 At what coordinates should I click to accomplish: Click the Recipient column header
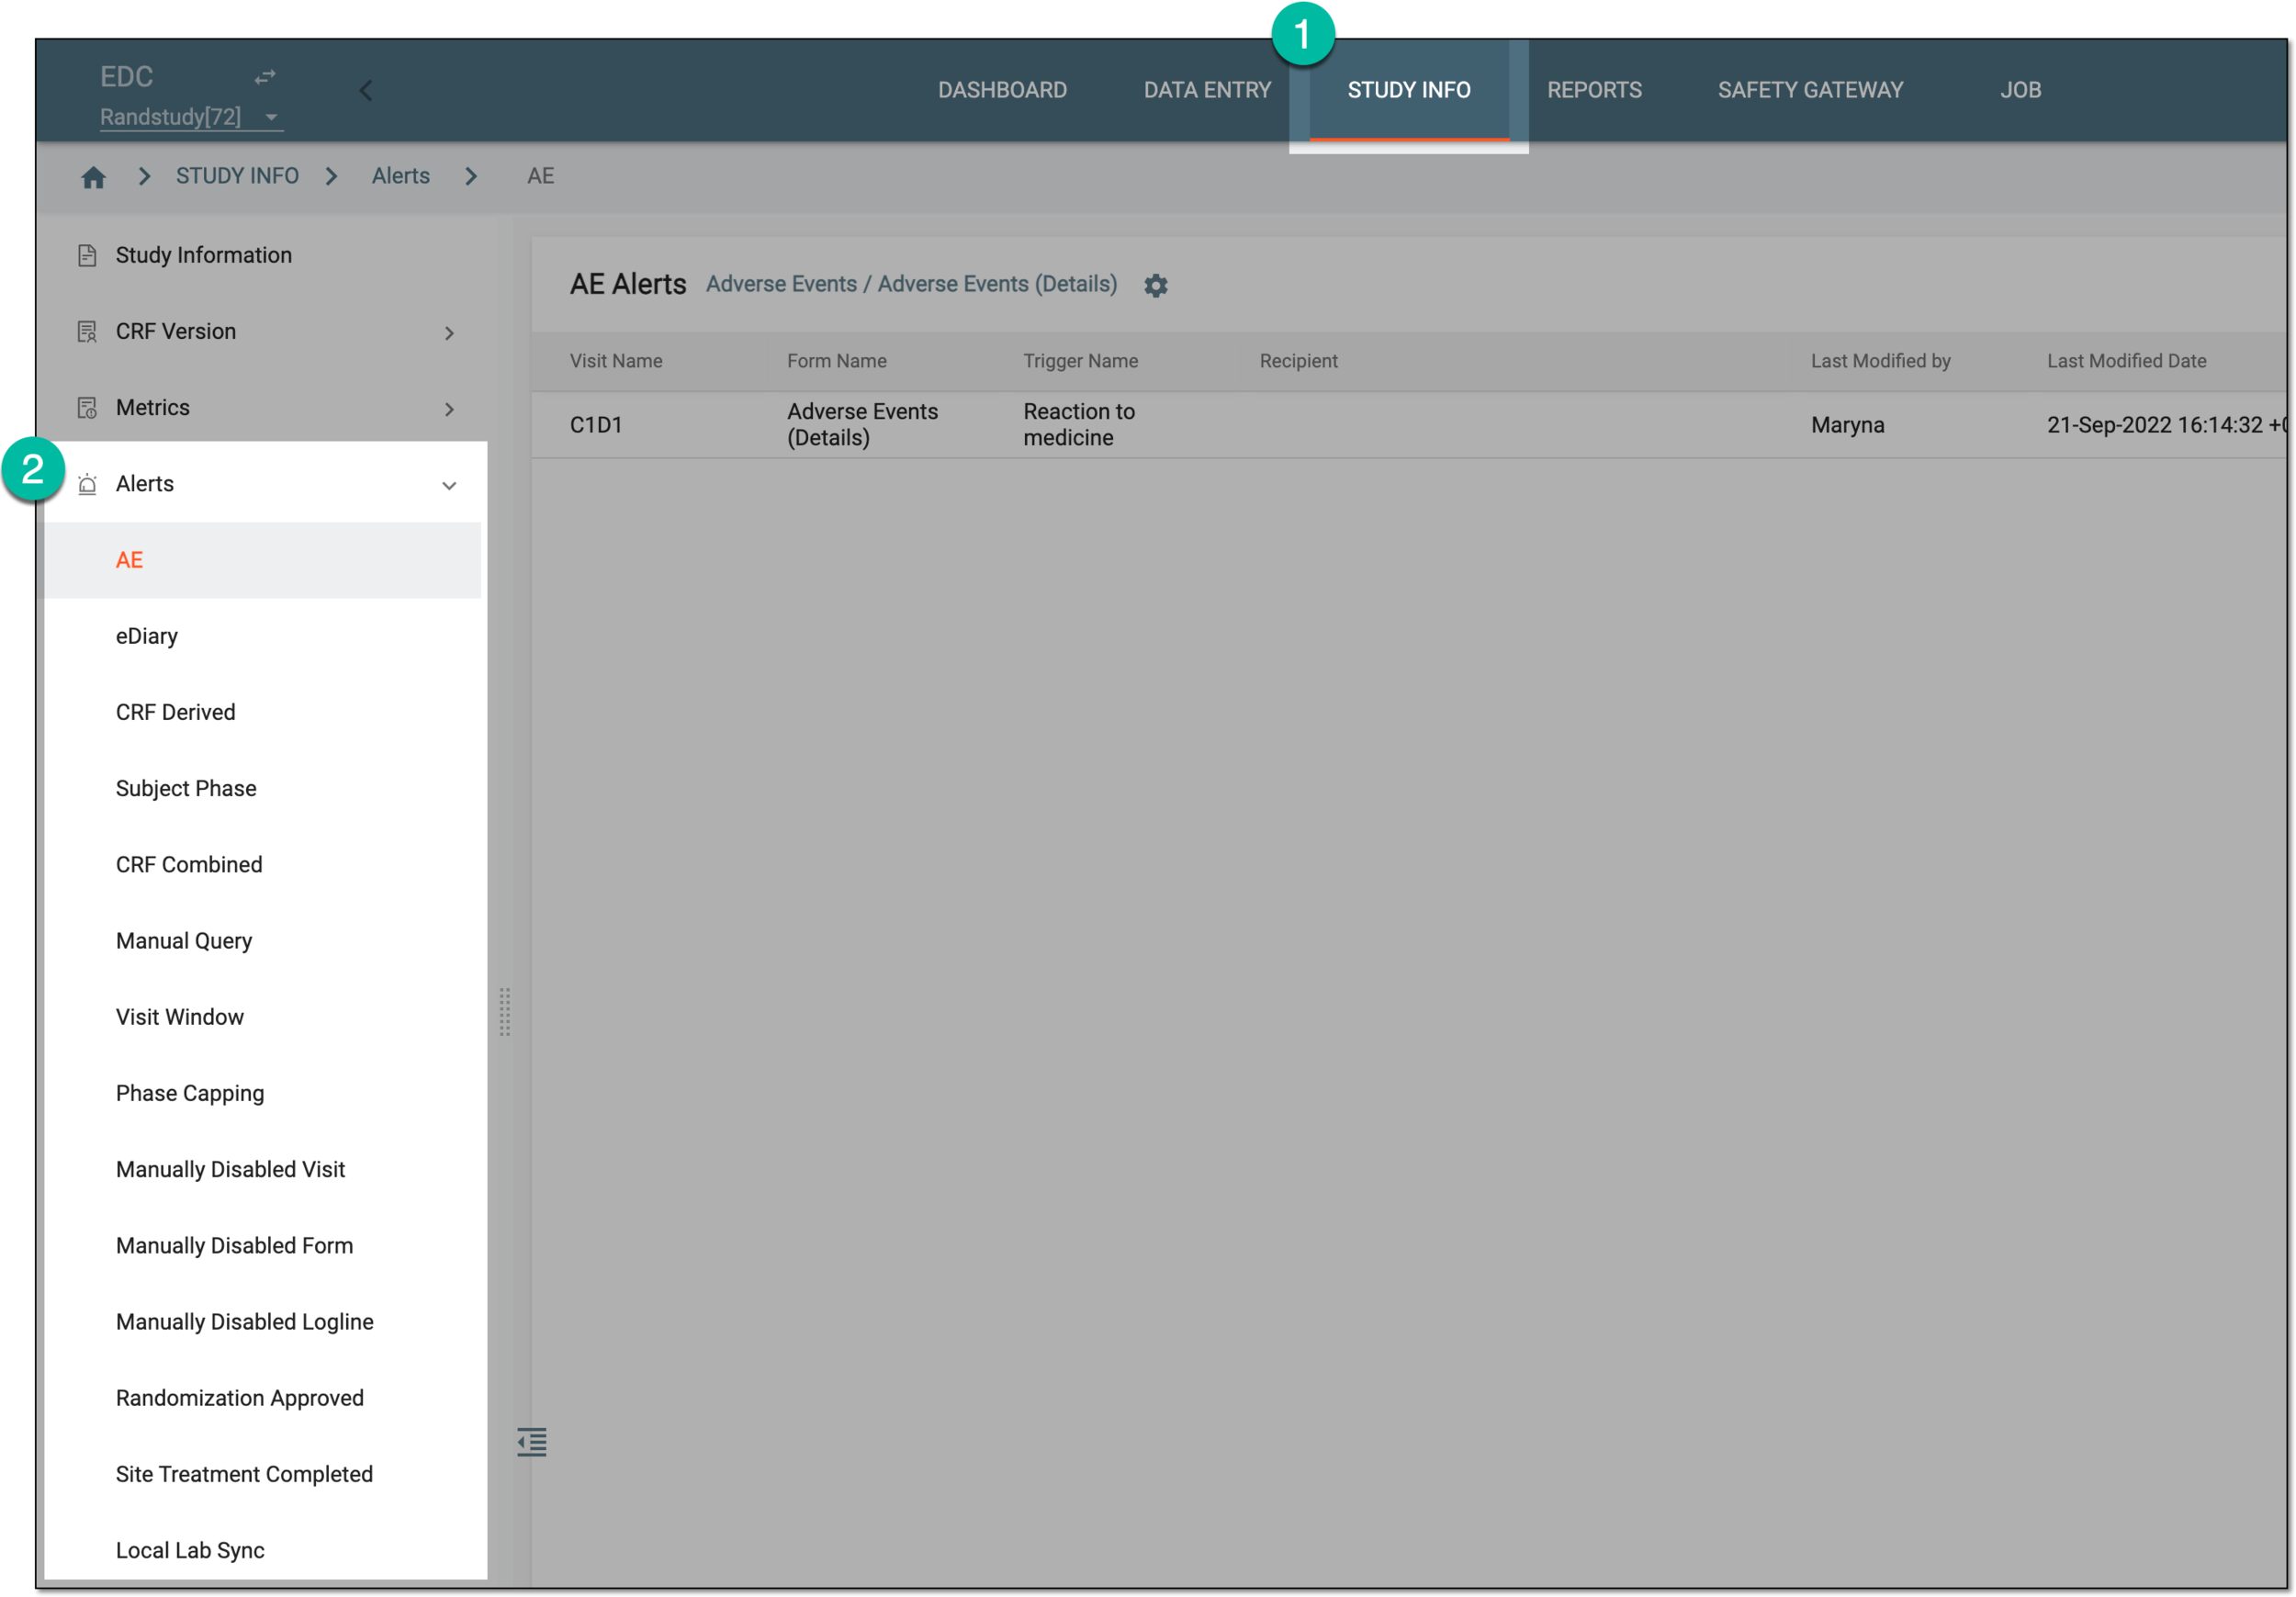tap(1298, 361)
